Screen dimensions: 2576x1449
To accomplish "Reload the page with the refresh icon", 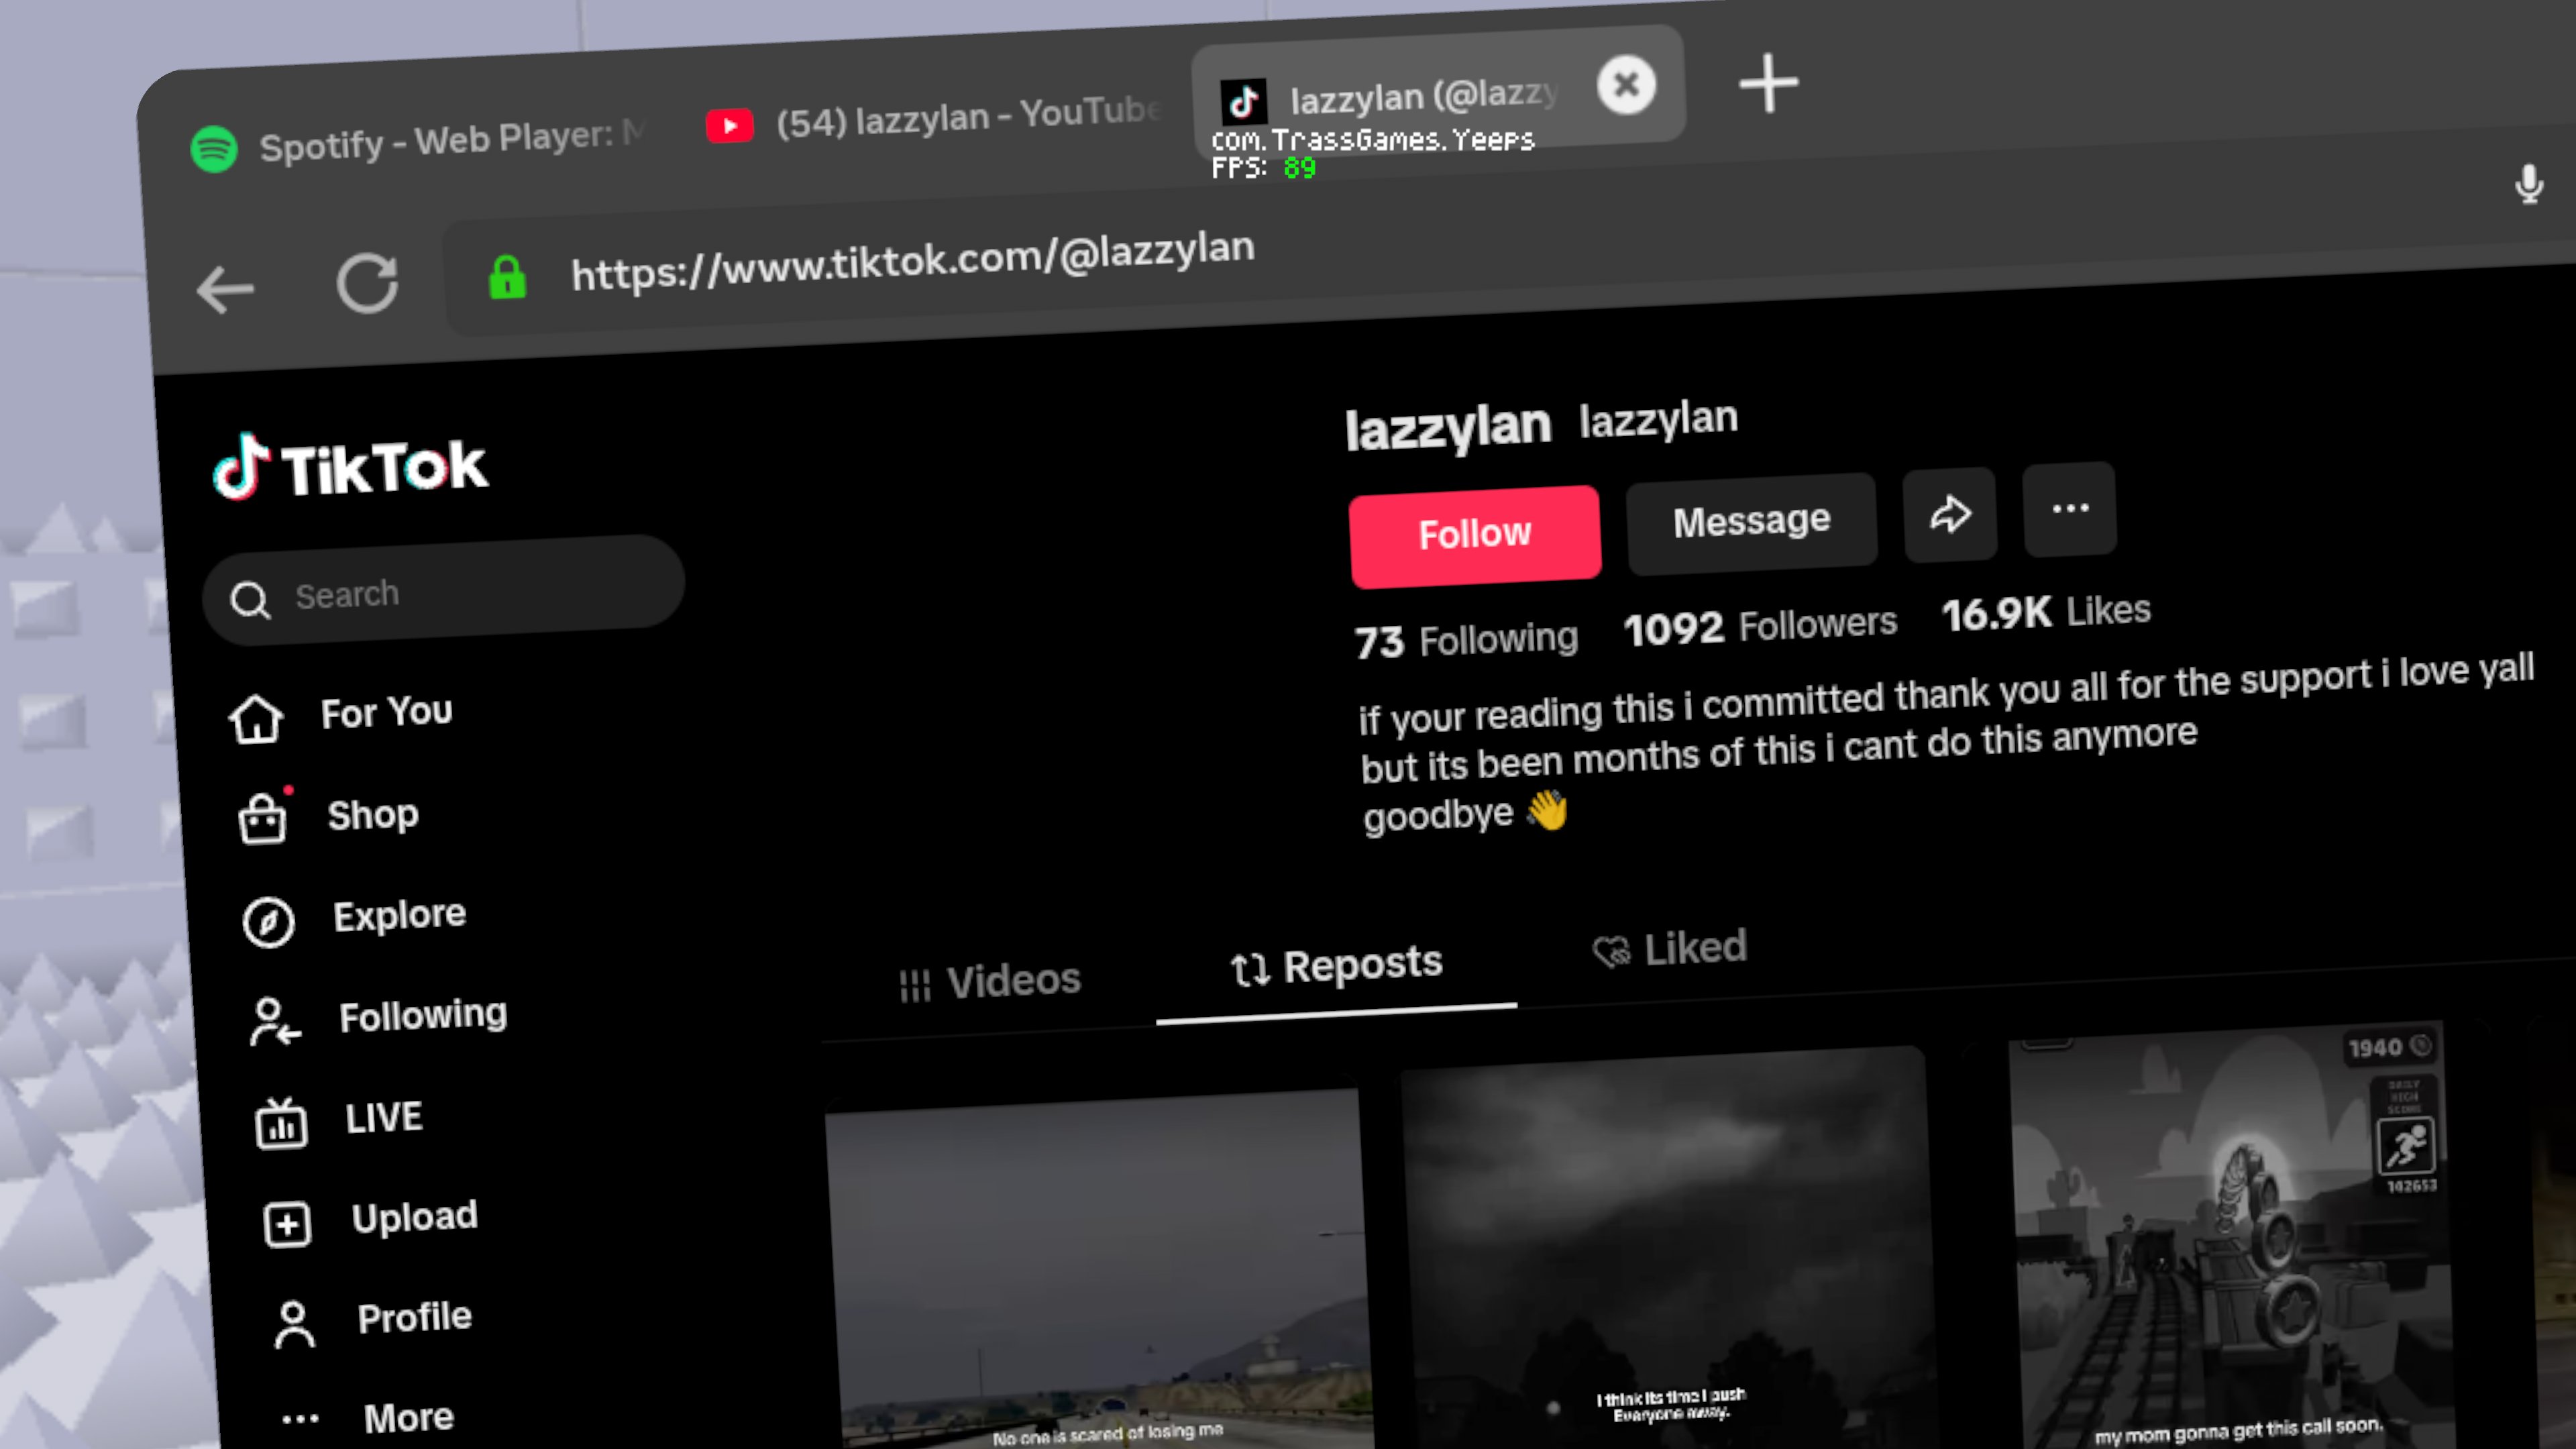I will [367, 283].
